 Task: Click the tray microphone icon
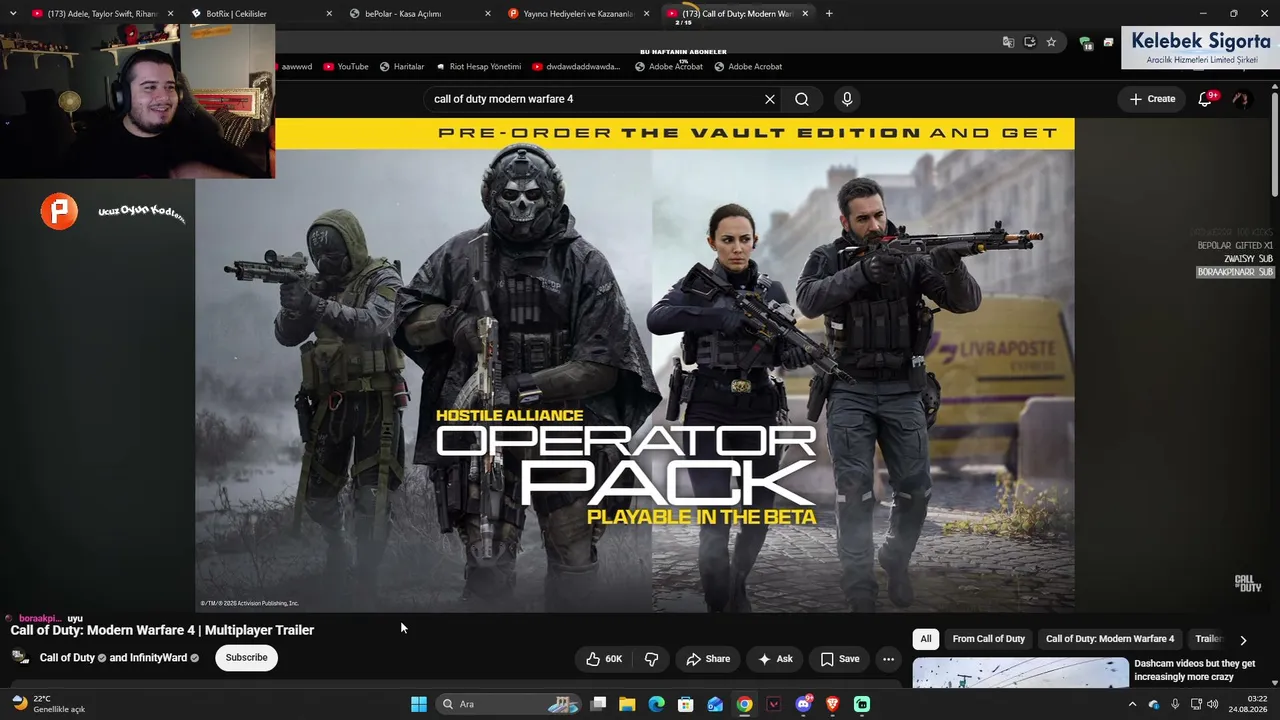(1175, 704)
